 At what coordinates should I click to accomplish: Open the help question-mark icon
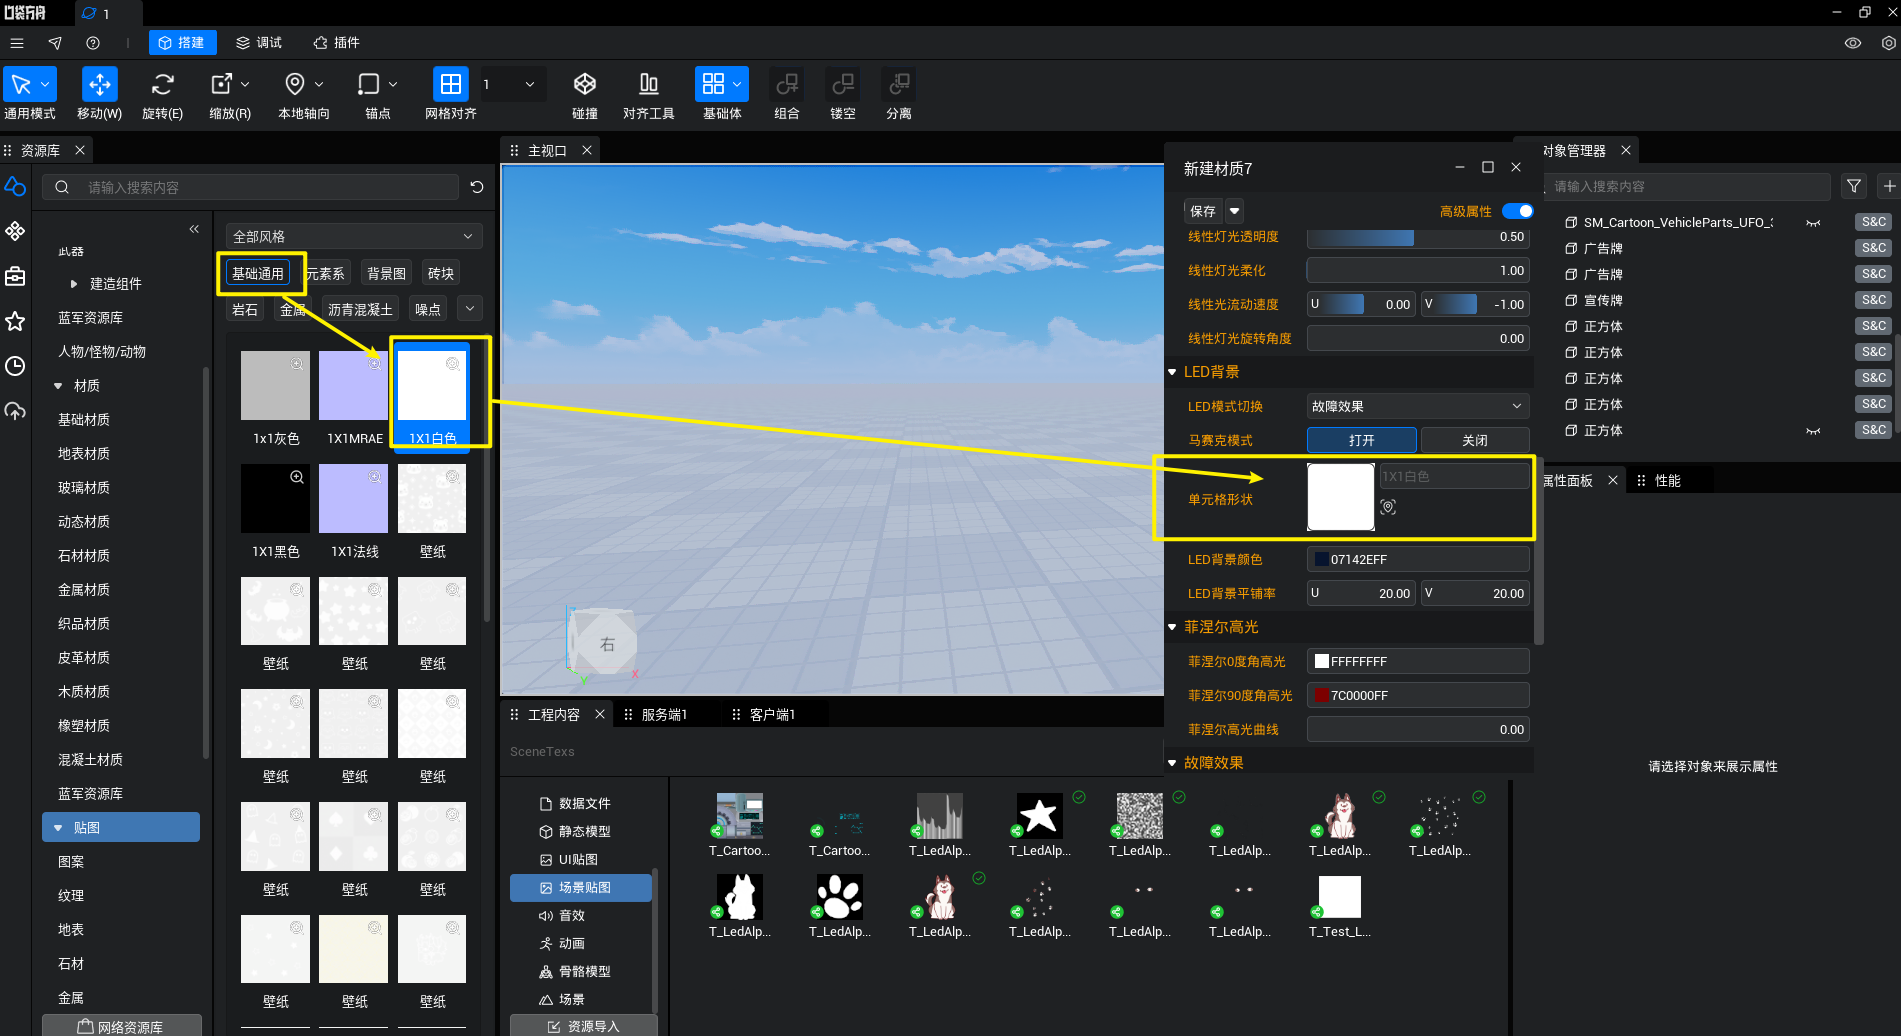click(x=93, y=43)
